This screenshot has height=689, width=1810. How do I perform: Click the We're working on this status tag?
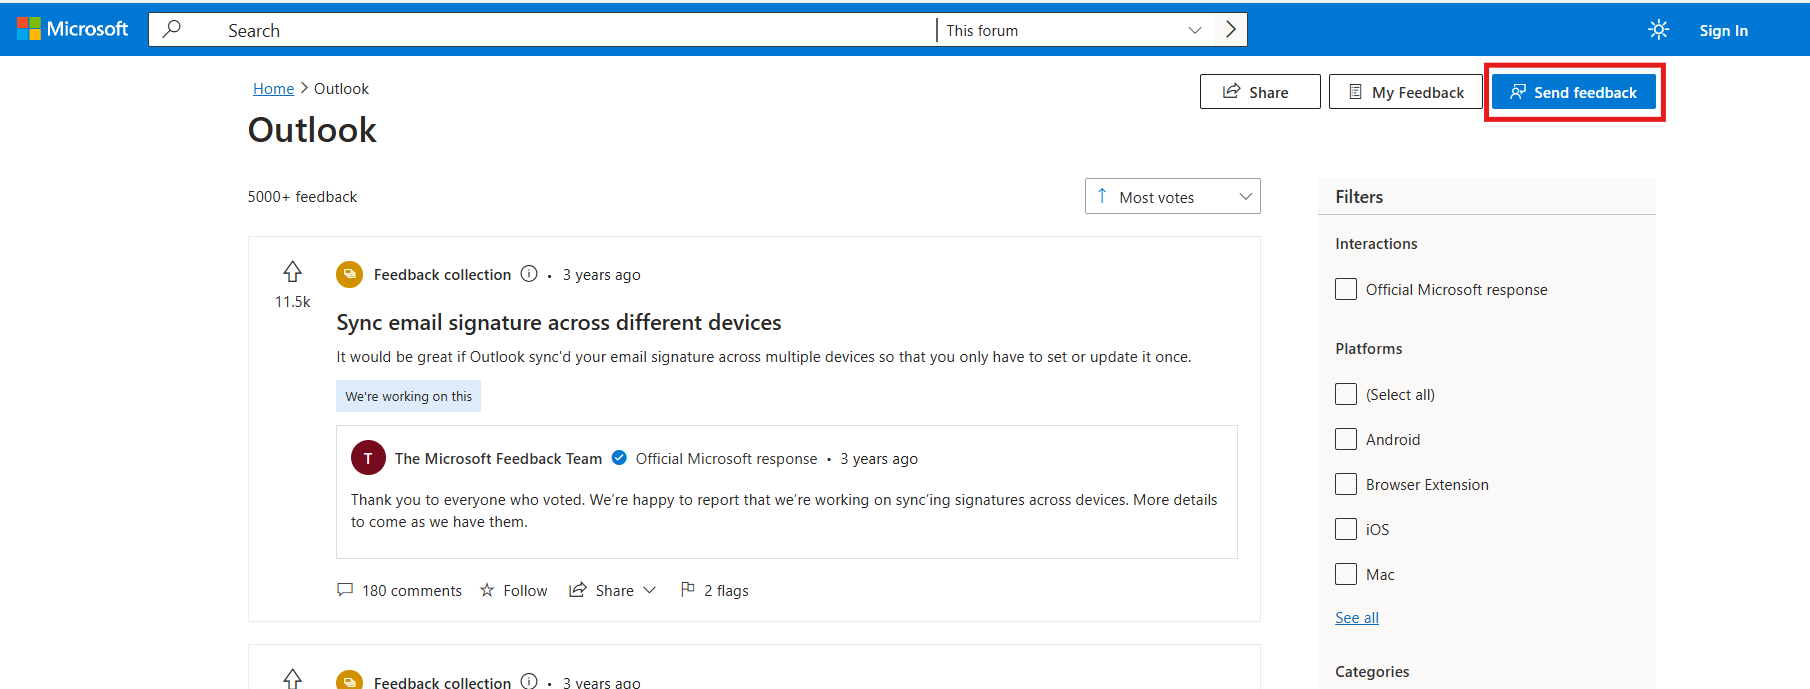(x=408, y=396)
